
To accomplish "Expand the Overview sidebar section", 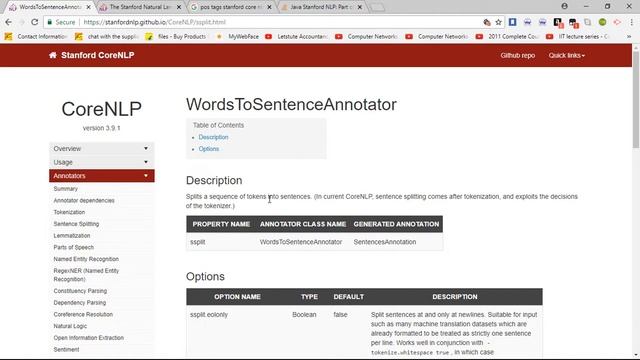I will pos(102,149).
